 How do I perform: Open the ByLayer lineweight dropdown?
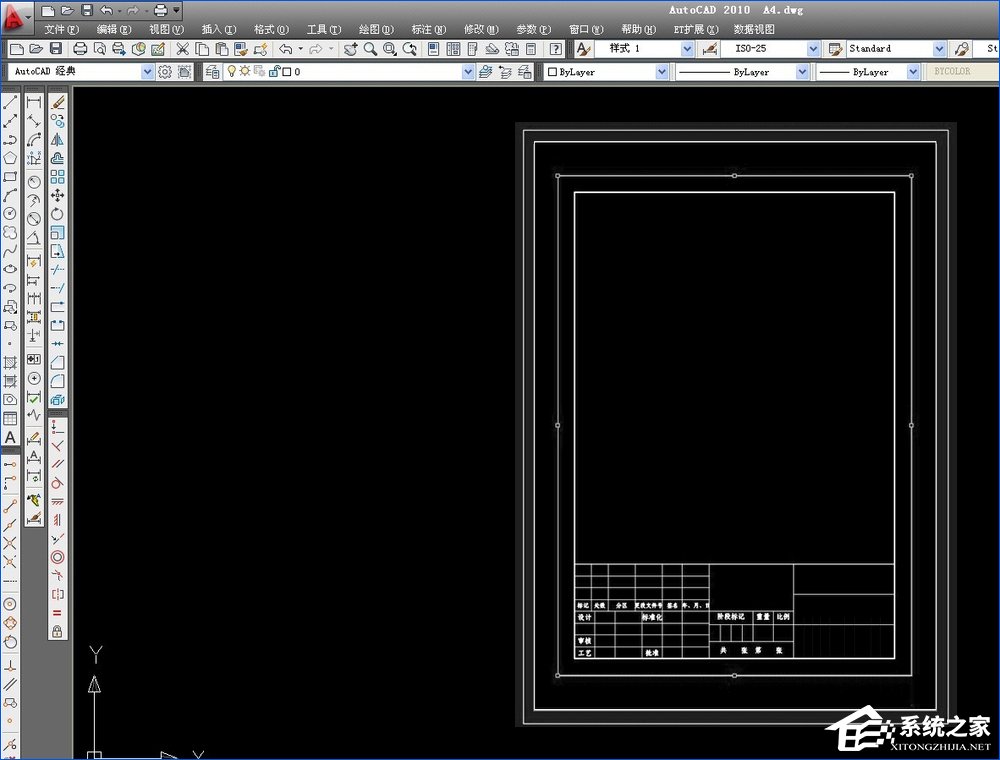pos(913,72)
